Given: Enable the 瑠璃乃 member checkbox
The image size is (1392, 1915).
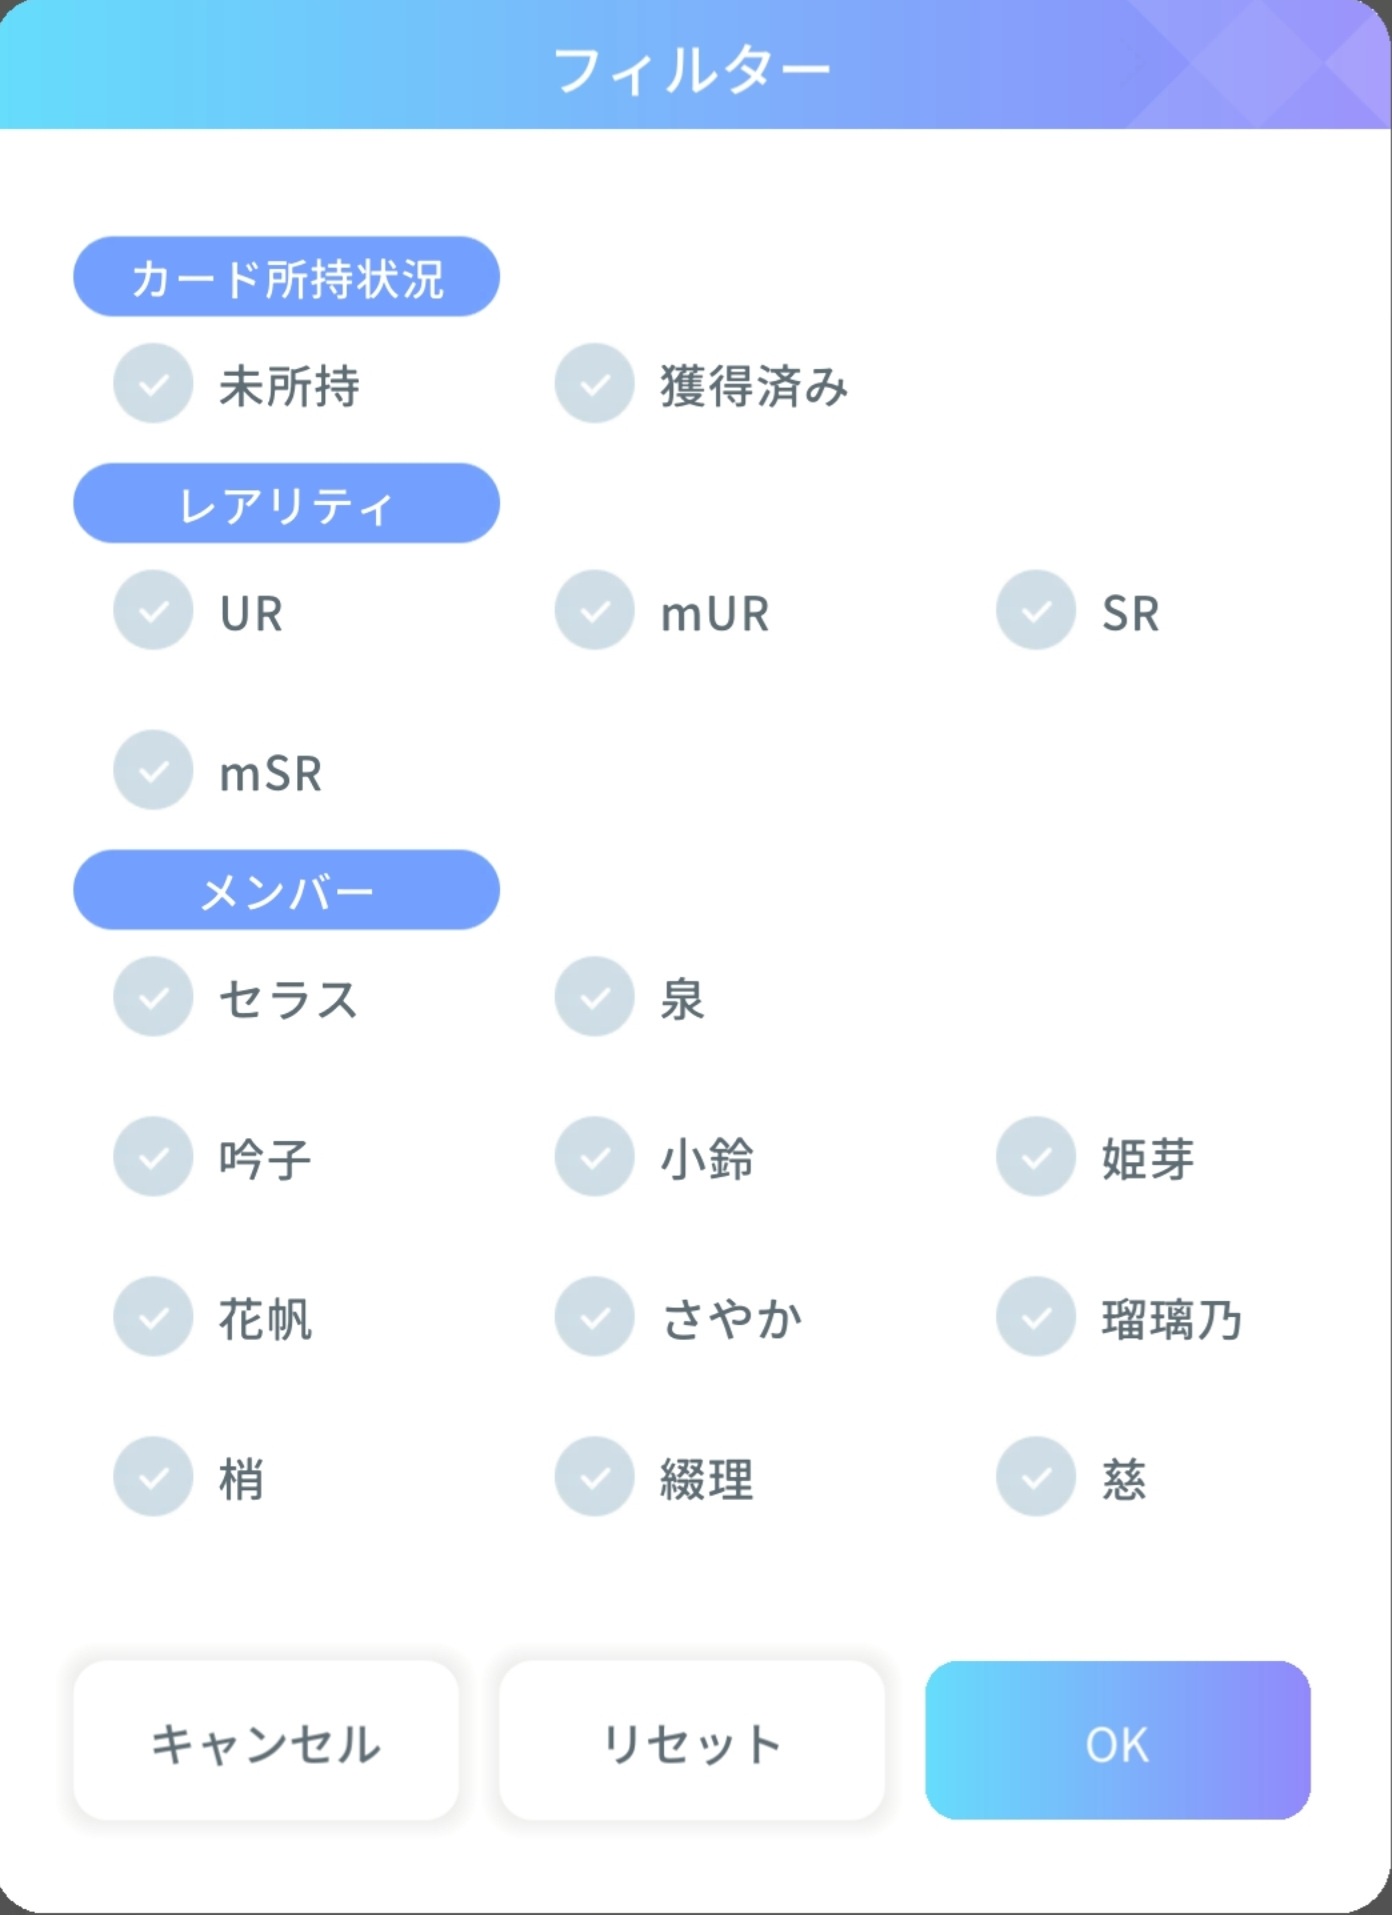Looking at the screenshot, I should tap(1036, 1317).
